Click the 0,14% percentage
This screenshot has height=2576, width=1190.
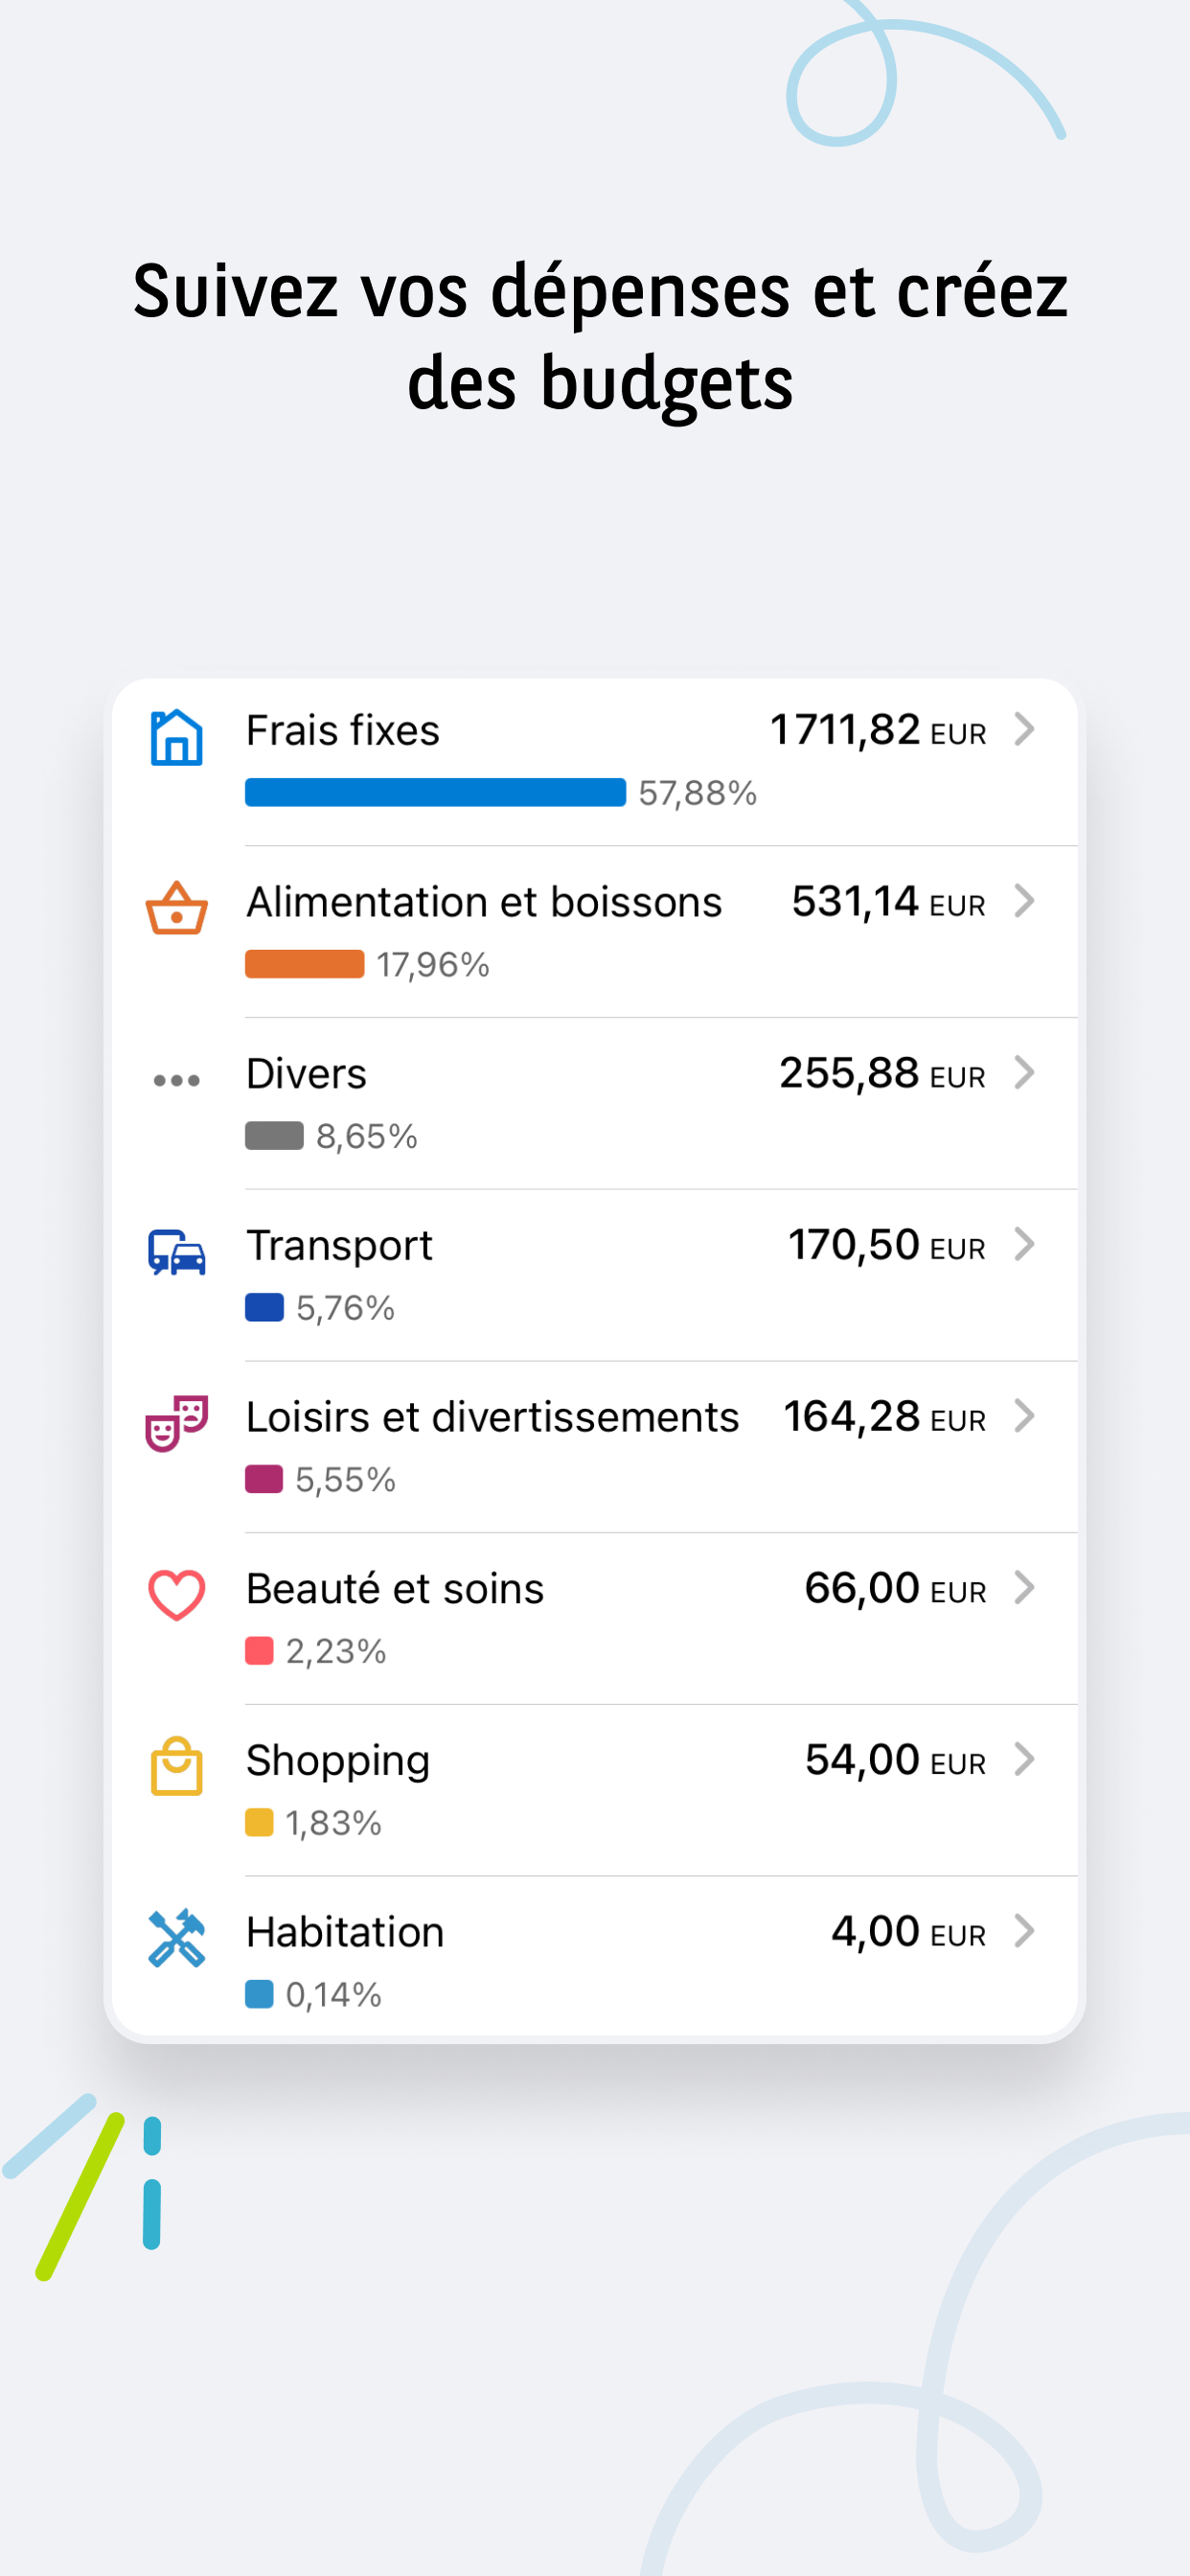(334, 1995)
